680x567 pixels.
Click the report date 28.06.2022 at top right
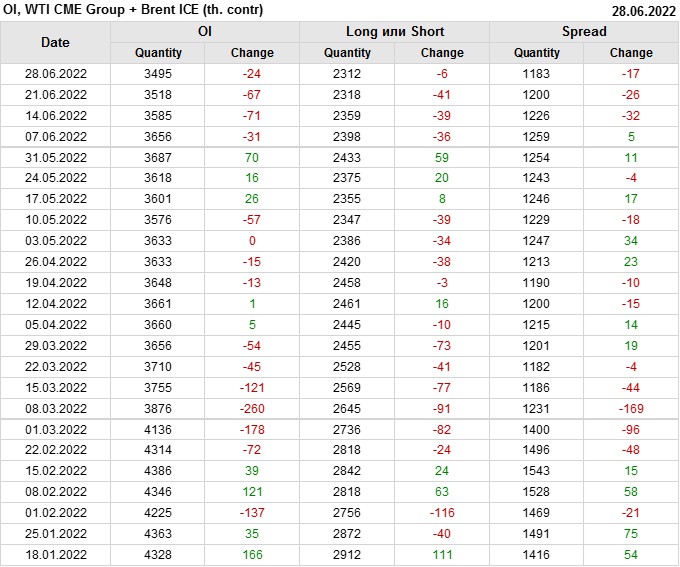642,11
